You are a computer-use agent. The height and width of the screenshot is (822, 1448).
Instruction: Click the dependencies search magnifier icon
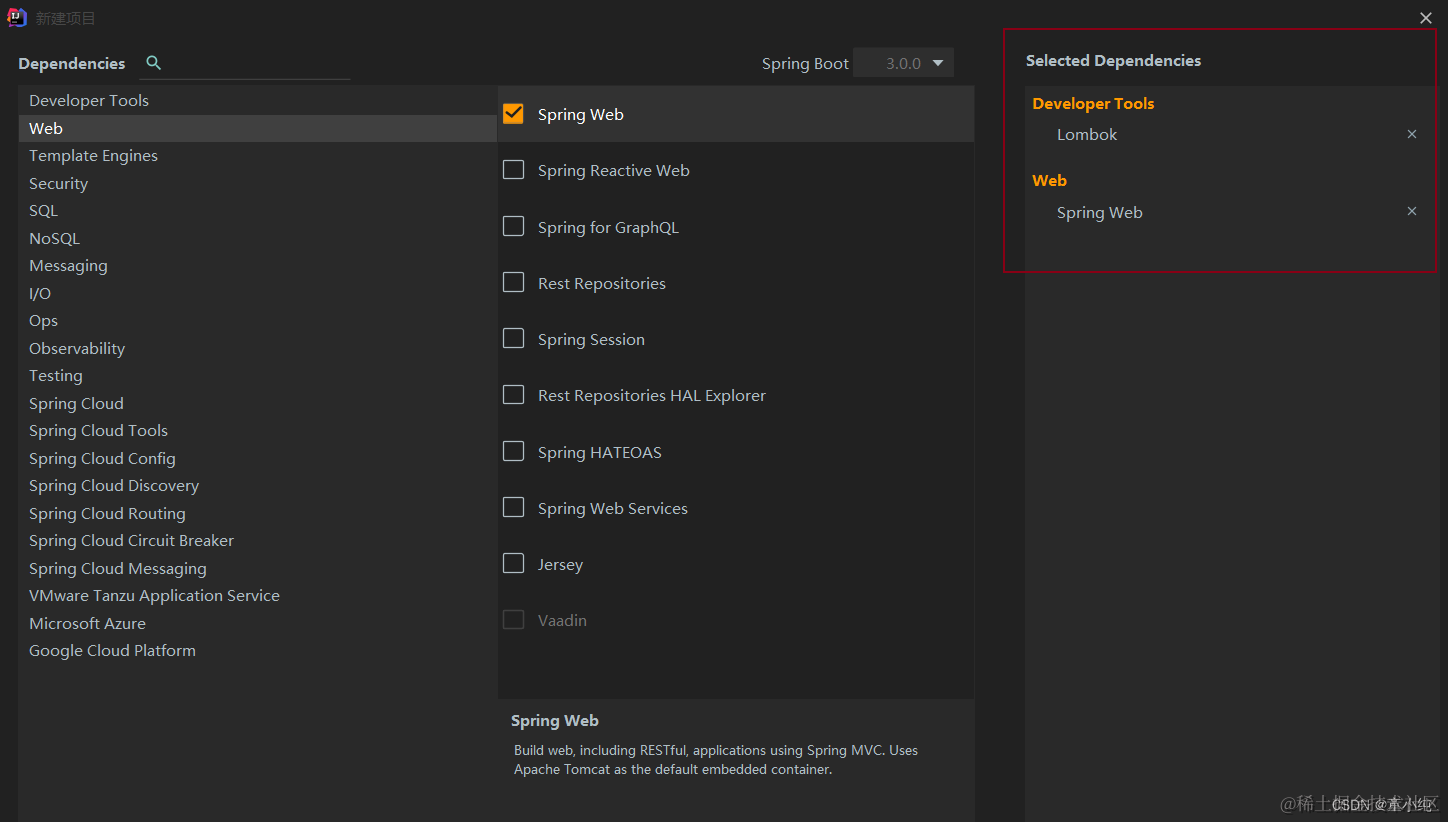pyautogui.click(x=153, y=63)
